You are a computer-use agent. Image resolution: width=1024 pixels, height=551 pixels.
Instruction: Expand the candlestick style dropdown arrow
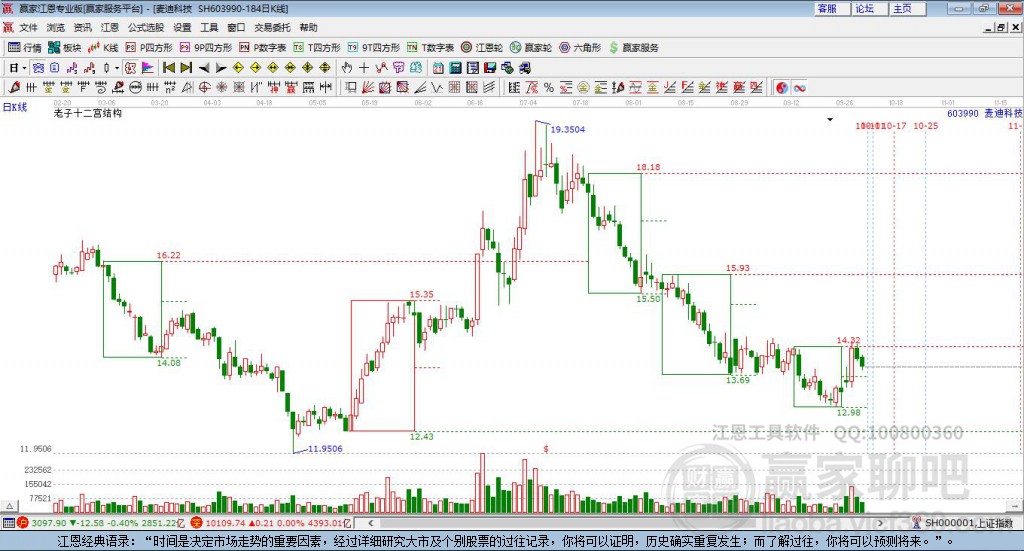click(x=116, y=68)
